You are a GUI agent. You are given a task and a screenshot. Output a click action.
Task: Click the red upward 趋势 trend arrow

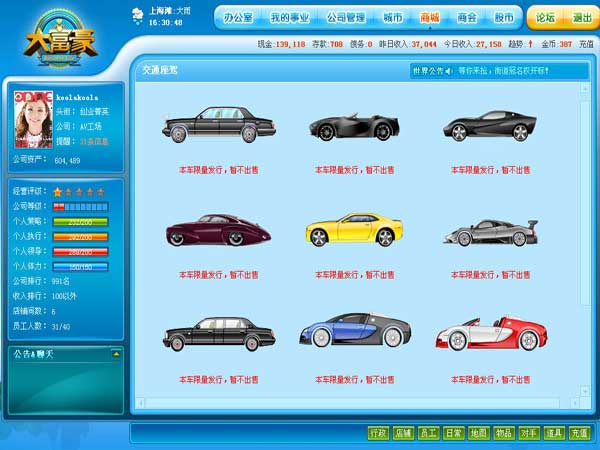pyautogui.click(x=530, y=44)
